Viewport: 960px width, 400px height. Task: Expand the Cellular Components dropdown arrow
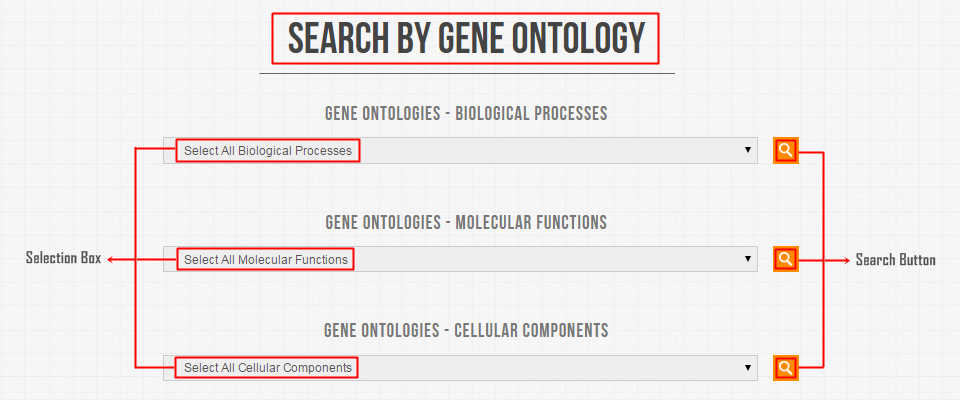[x=748, y=368]
